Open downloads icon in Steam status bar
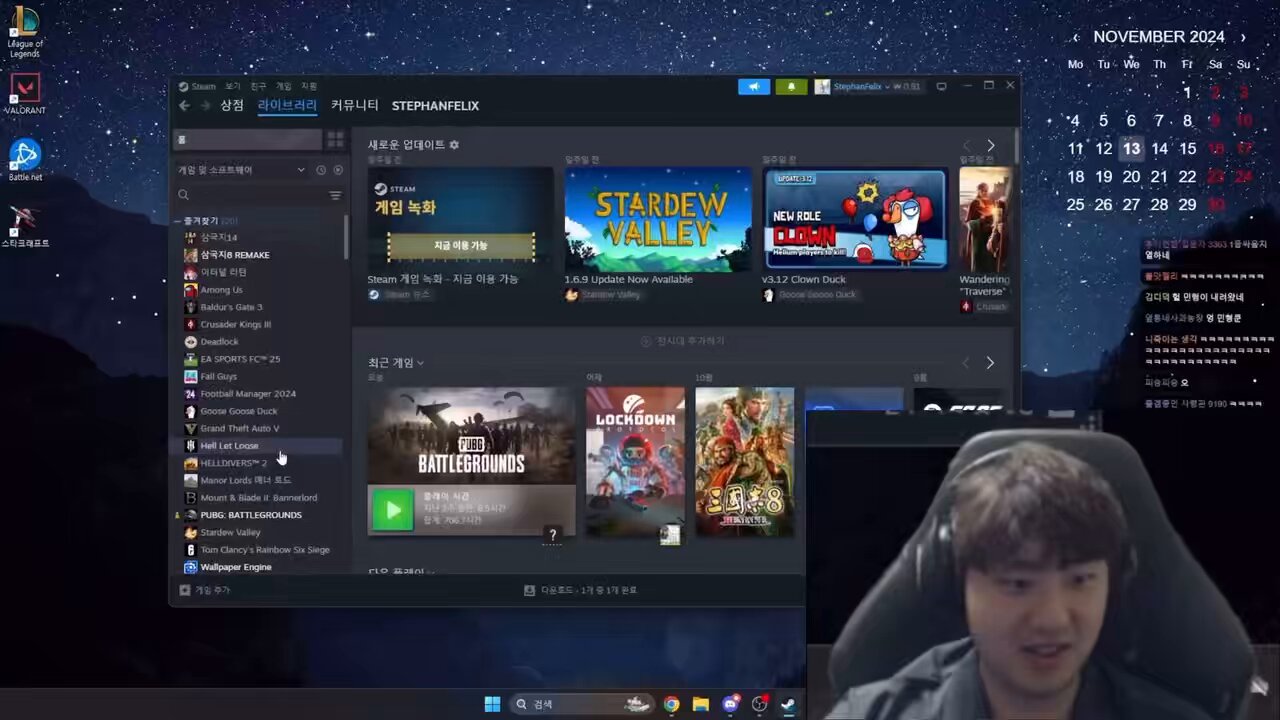The height and width of the screenshot is (720, 1280). tap(529, 590)
